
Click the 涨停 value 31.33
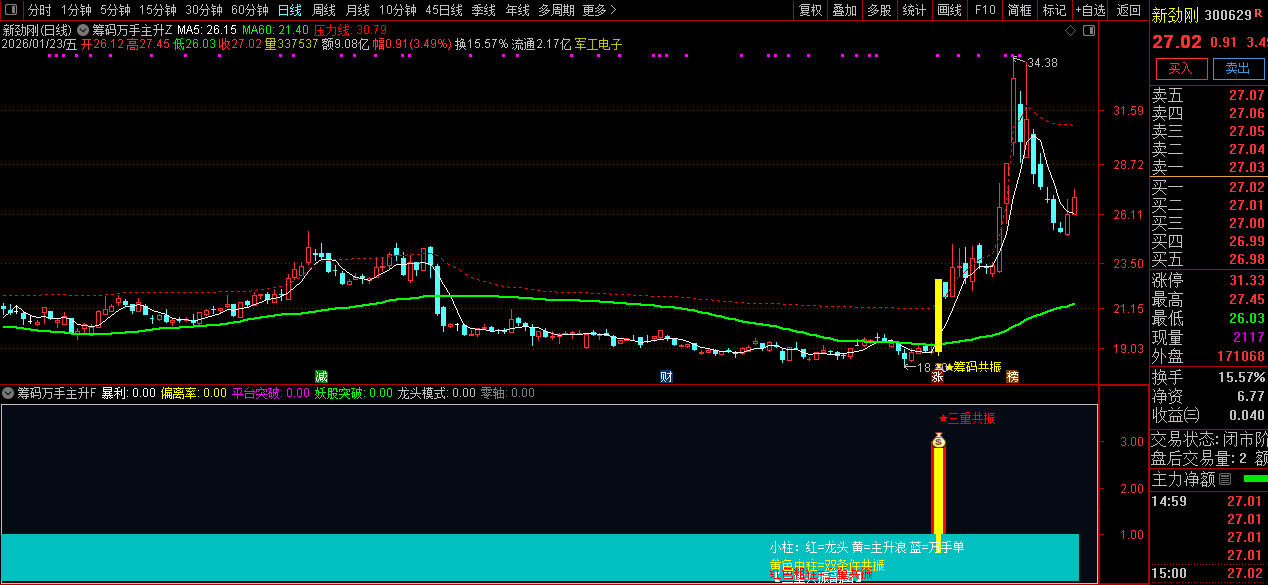1246,280
